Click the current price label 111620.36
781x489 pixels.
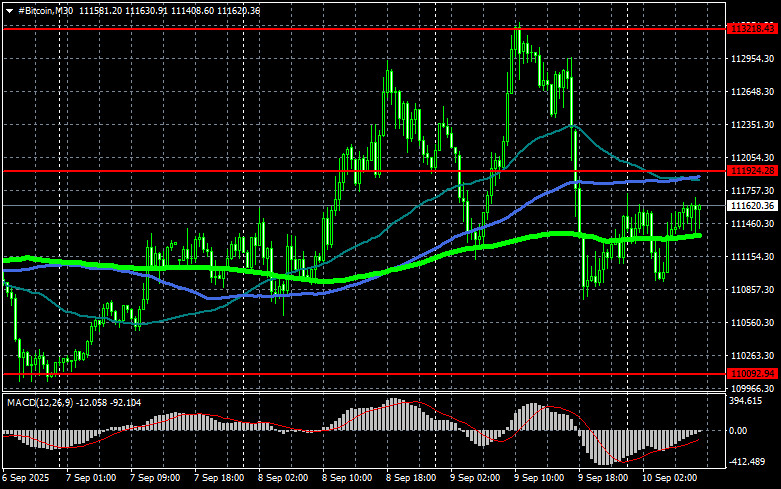pos(752,206)
